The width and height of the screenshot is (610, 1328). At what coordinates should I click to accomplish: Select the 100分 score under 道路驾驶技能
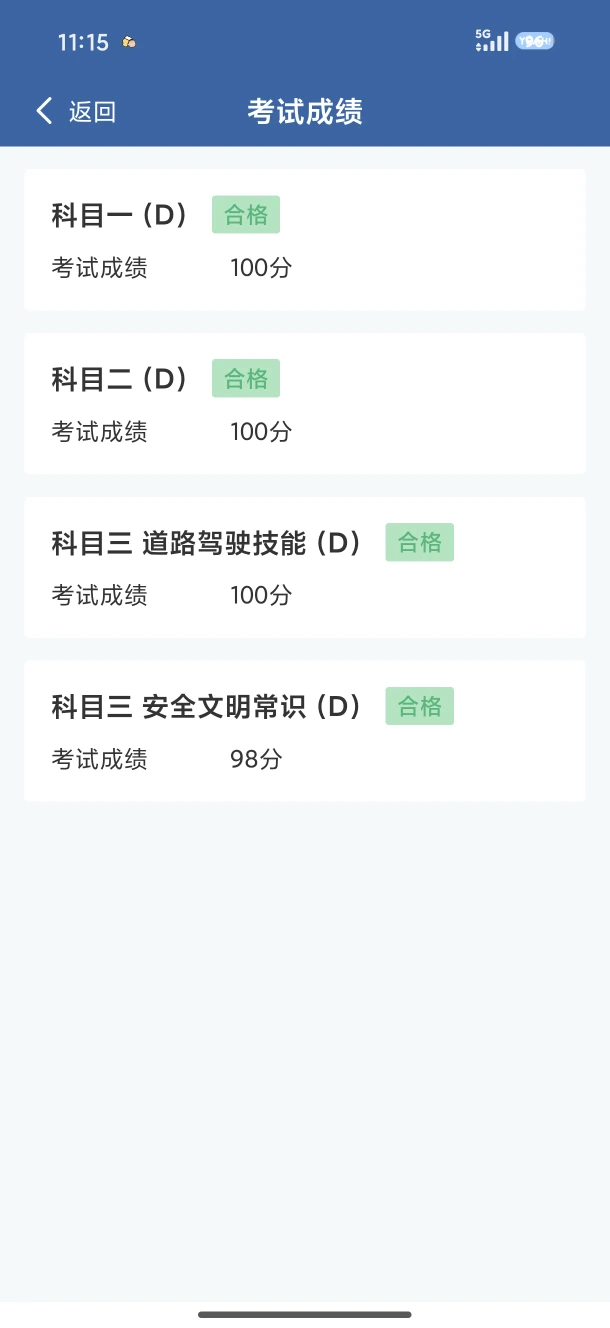[x=261, y=596]
